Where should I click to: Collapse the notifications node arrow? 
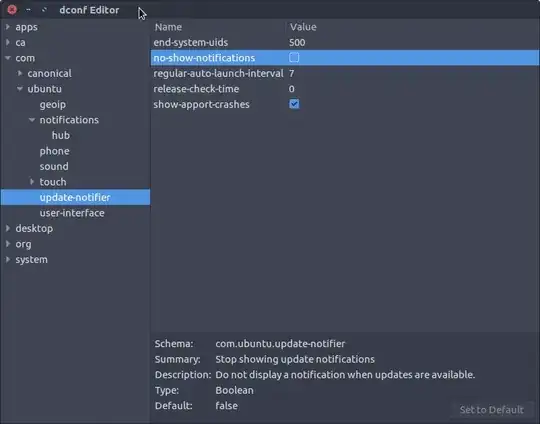pyautogui.click(x=32, y=120)
